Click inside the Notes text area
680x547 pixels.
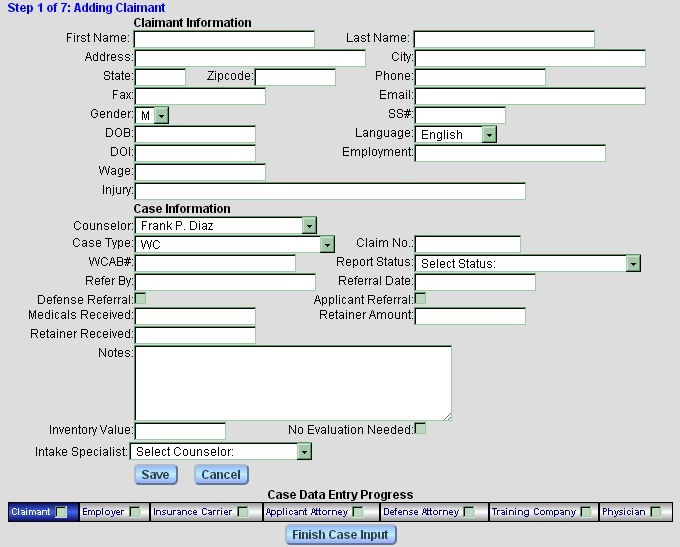point(292,382)
